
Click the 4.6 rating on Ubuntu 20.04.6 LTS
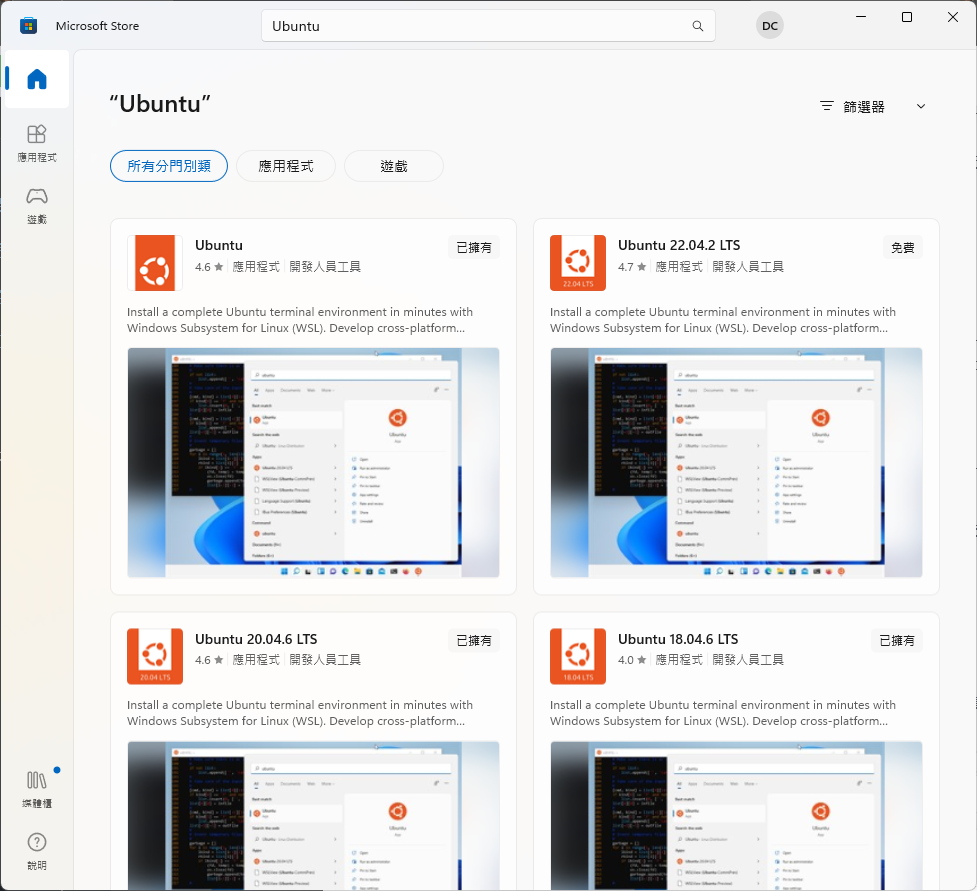[209, 660]
